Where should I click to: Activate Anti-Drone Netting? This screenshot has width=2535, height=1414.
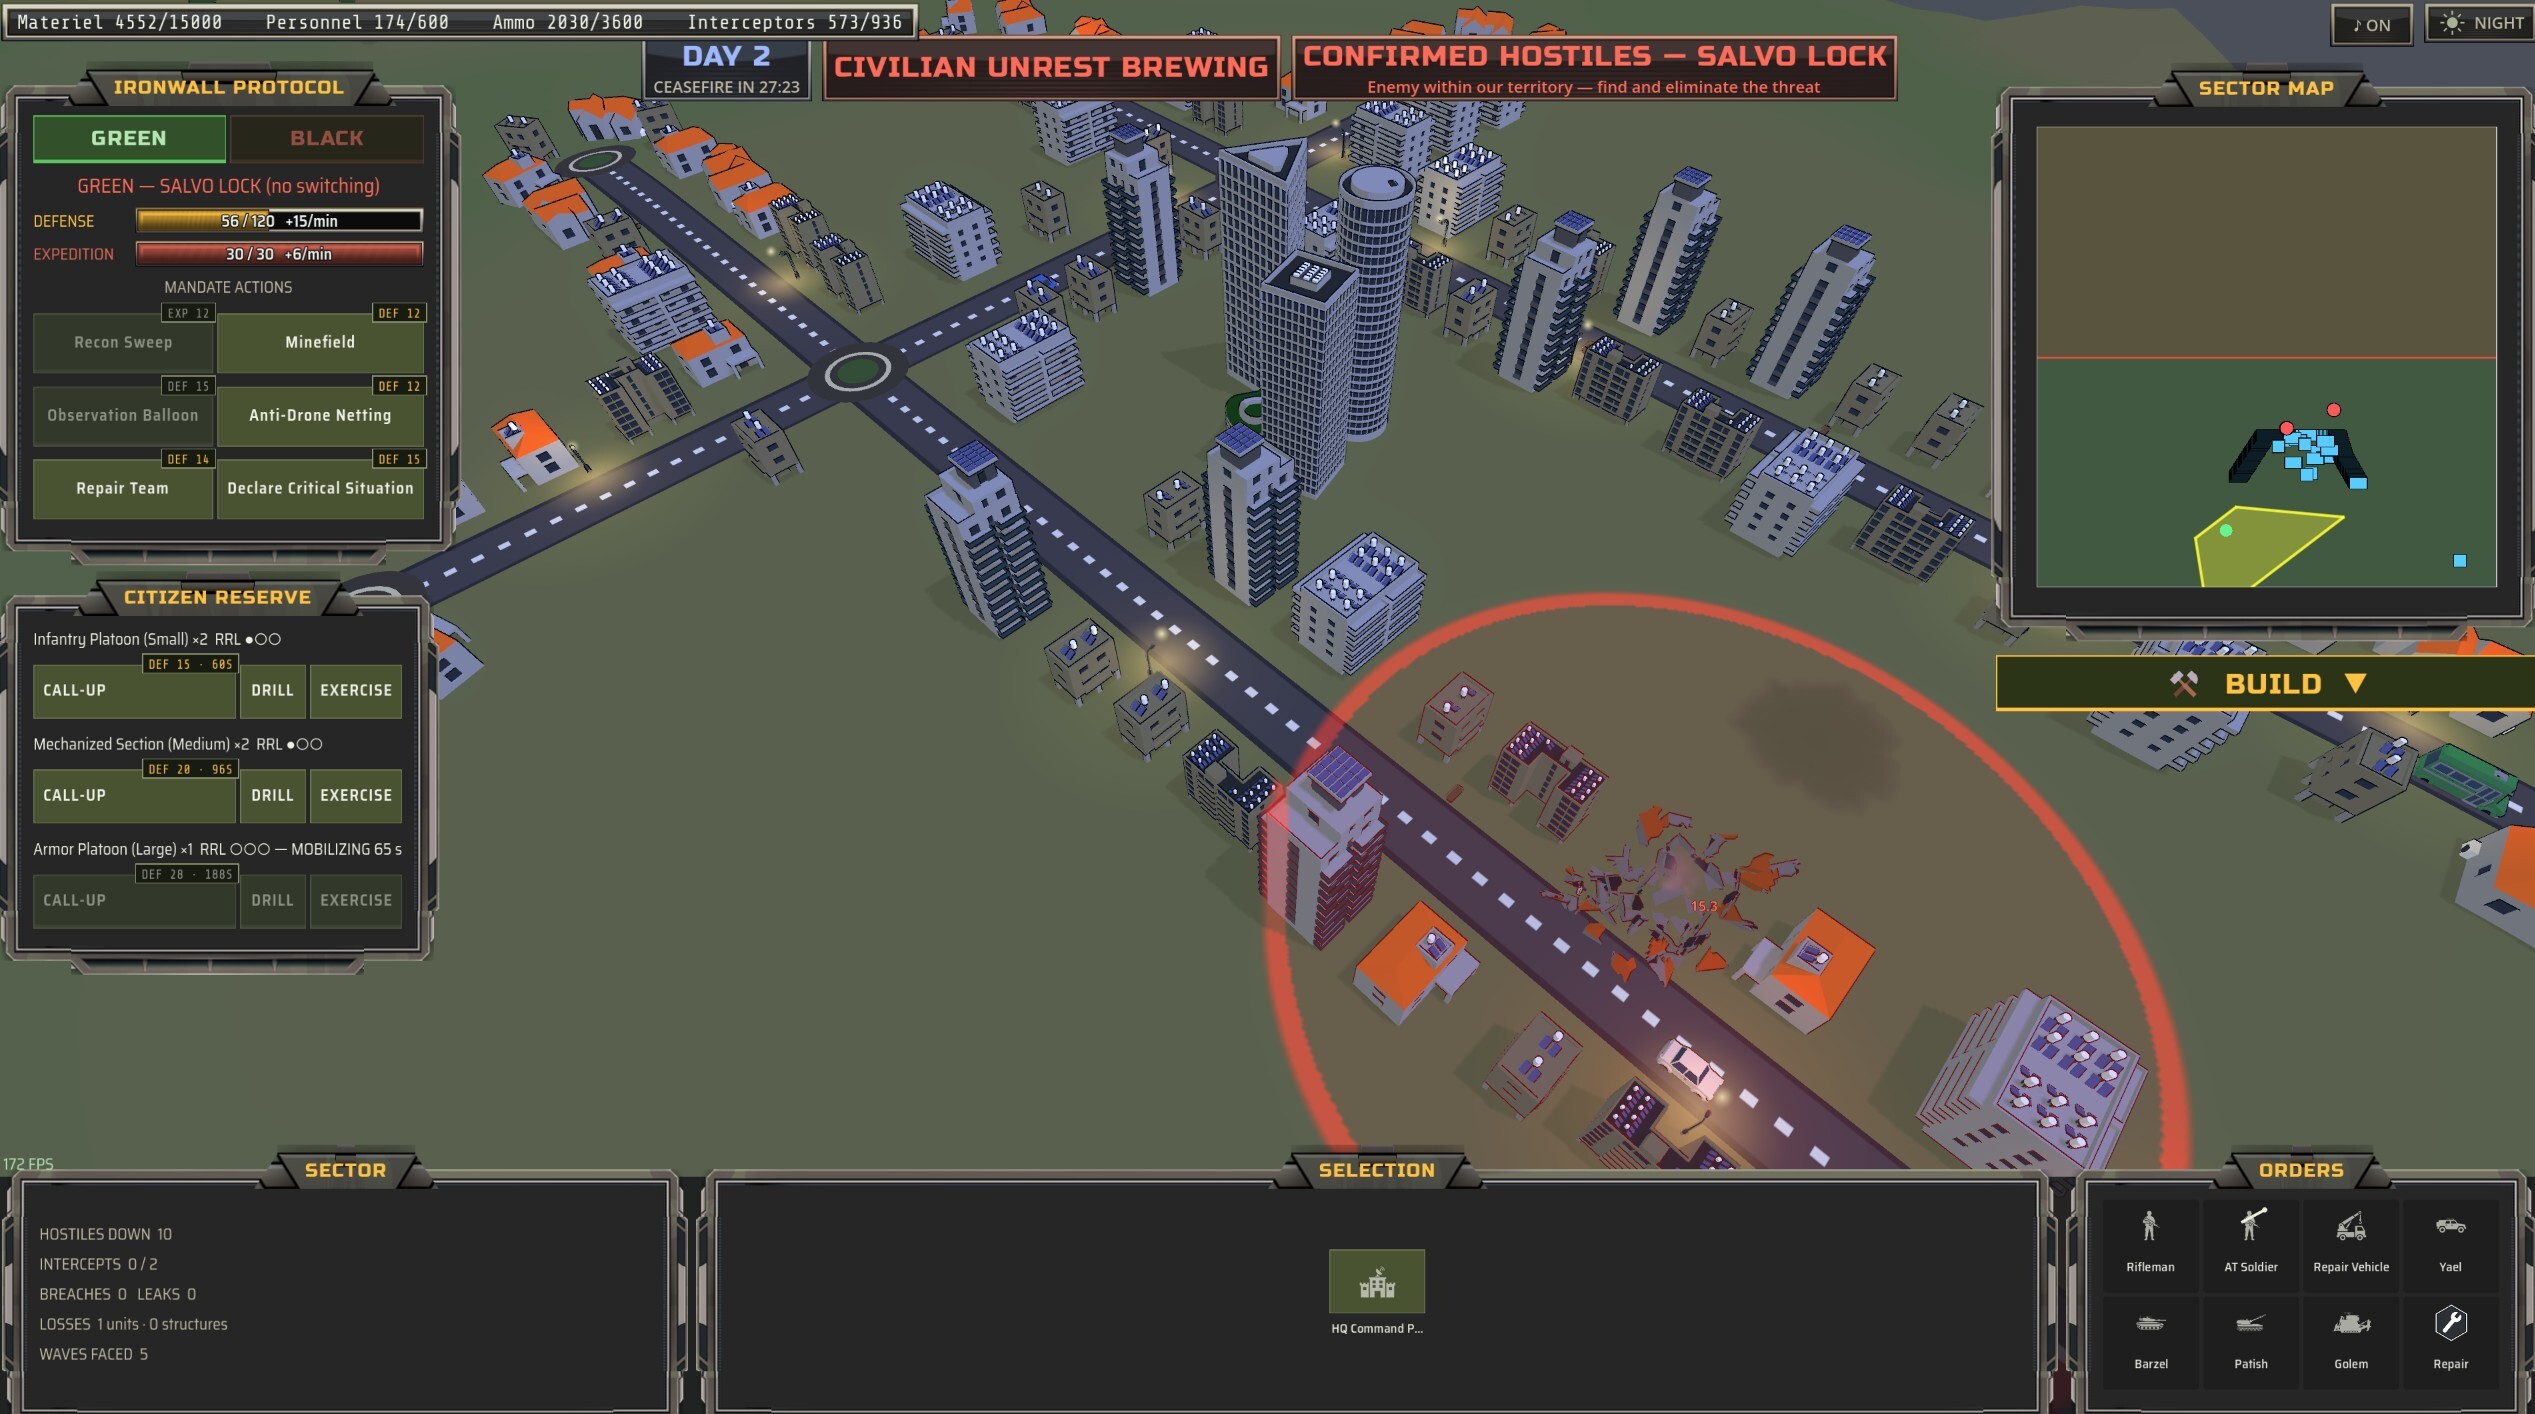[320, 415]
